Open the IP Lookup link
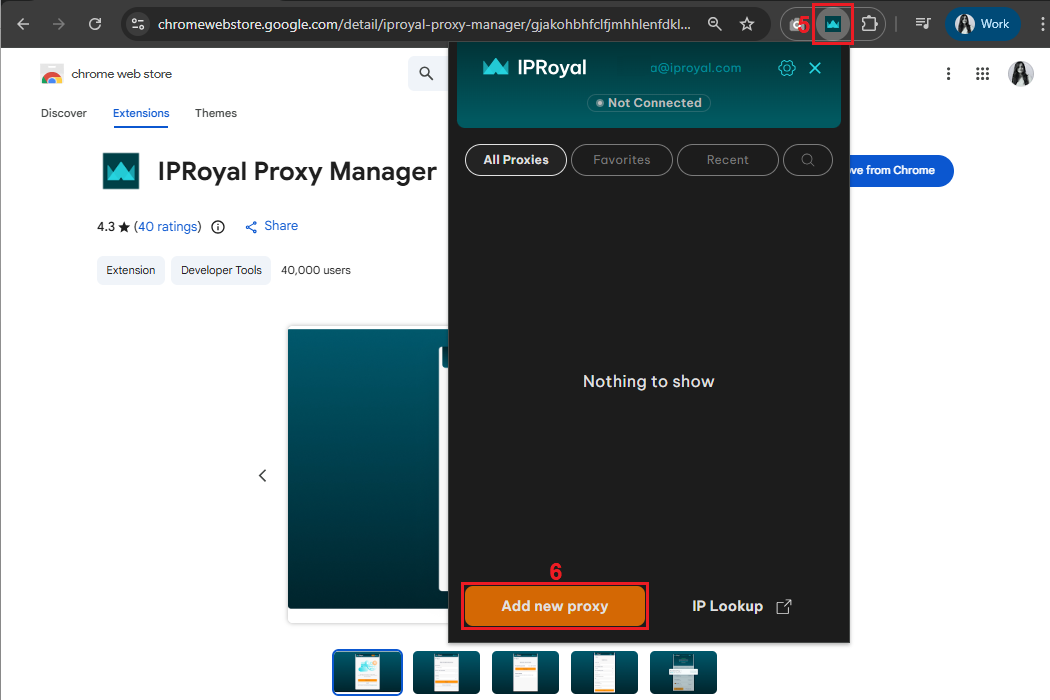The width and height of the screenshot is (1050, 700). [x=741, y=606]
